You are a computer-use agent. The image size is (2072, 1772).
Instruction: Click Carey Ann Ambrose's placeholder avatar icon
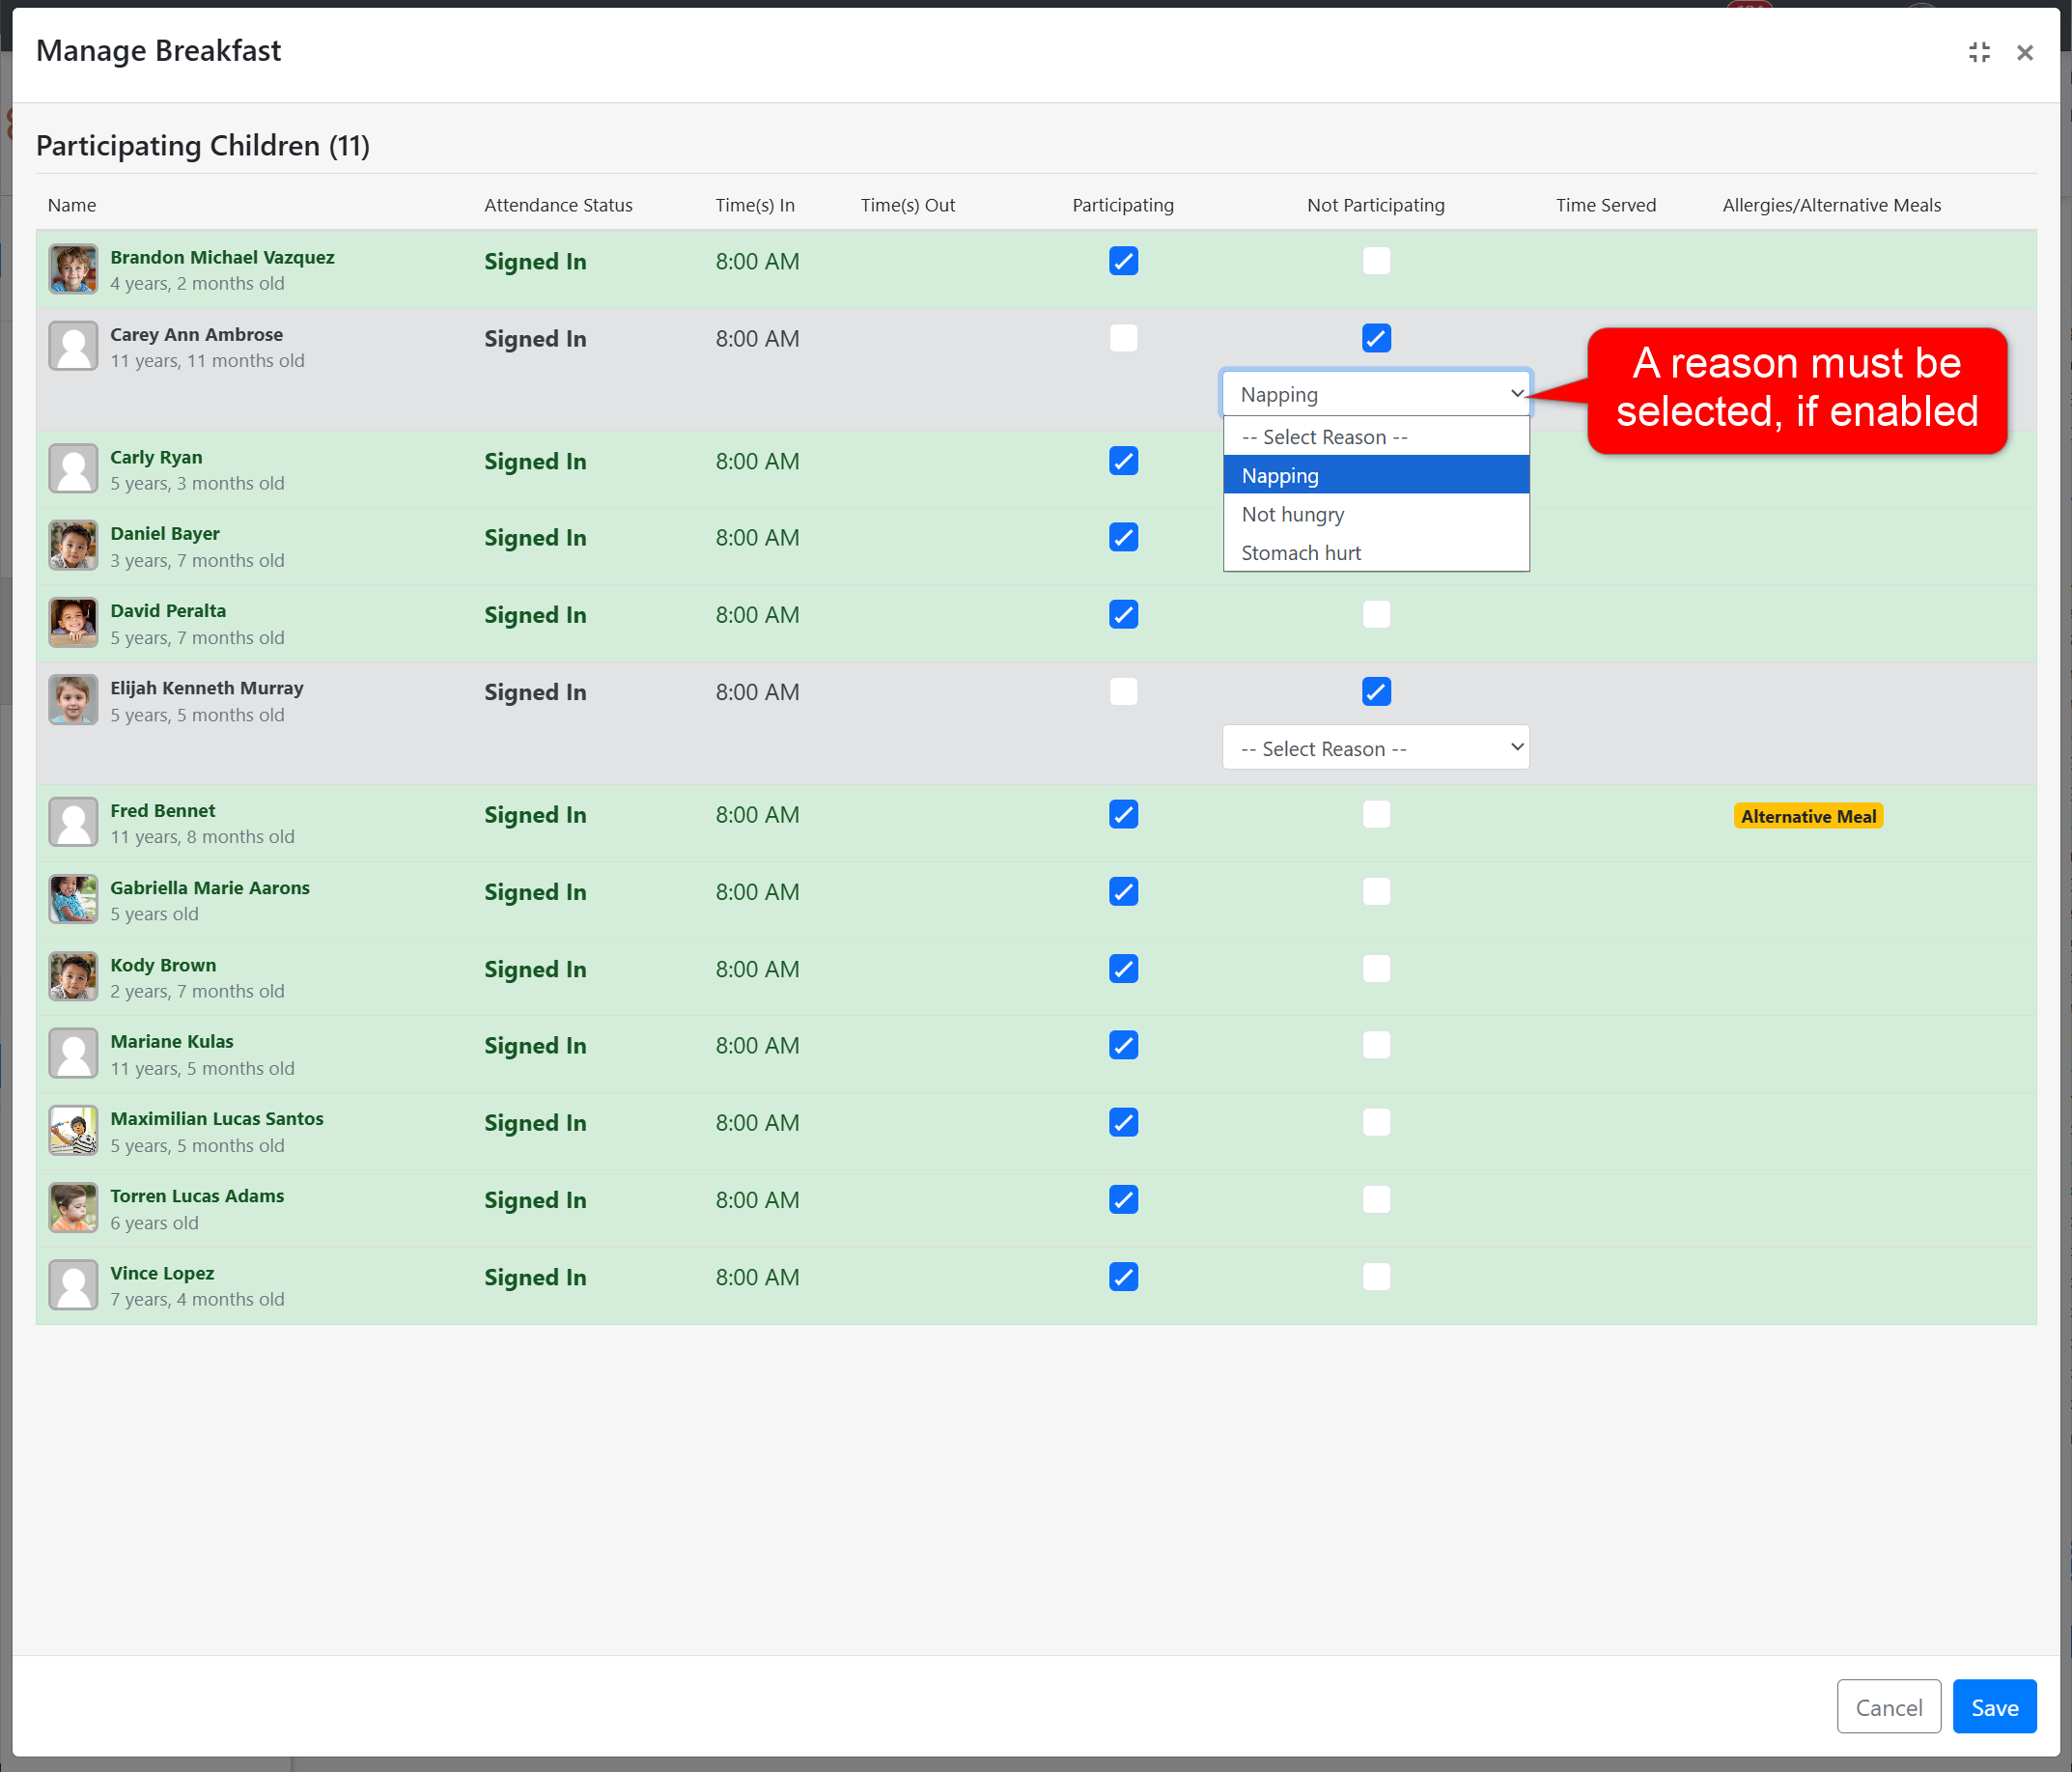(x=73, y=346)
